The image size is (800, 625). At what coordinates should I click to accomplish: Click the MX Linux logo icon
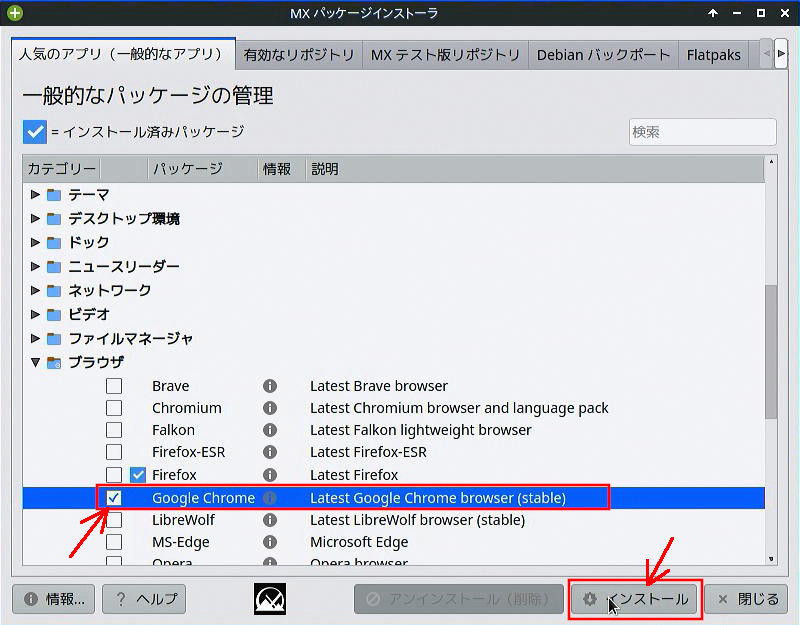270,598
